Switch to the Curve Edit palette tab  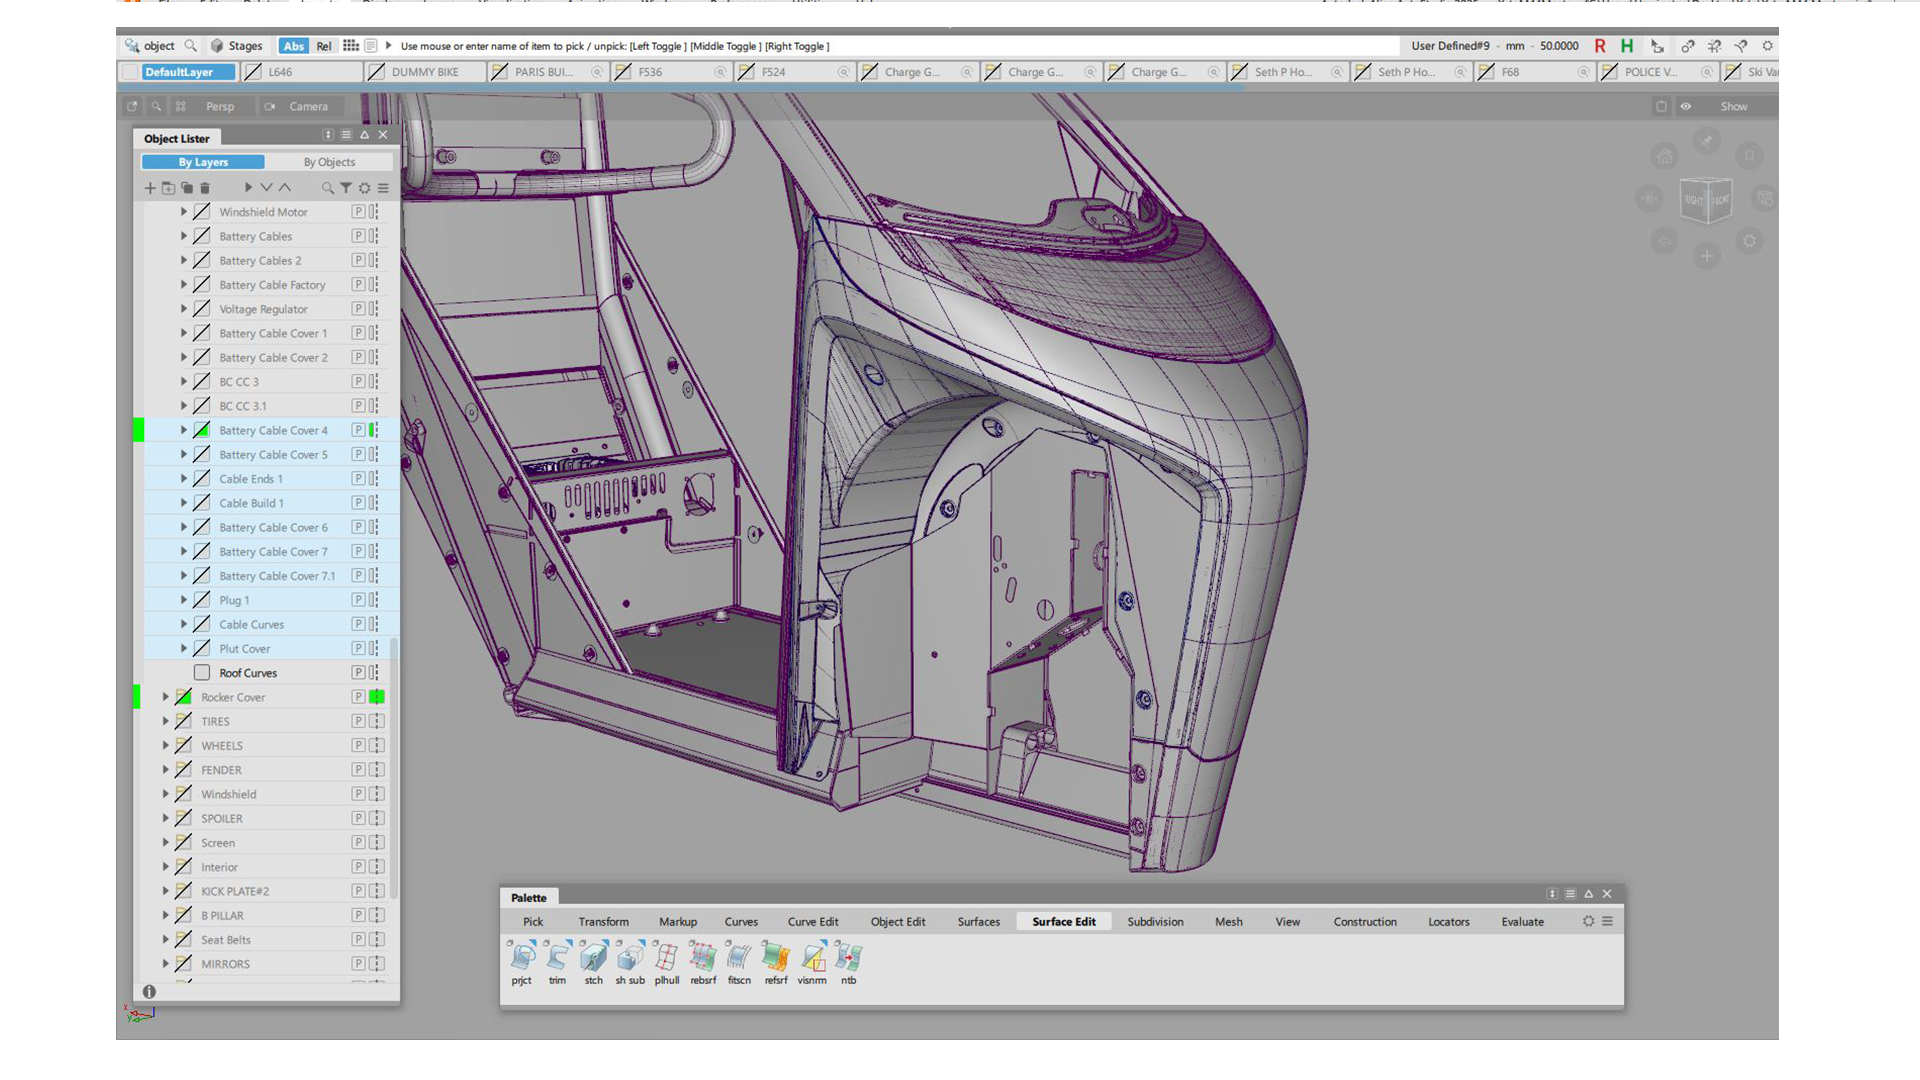812,922
